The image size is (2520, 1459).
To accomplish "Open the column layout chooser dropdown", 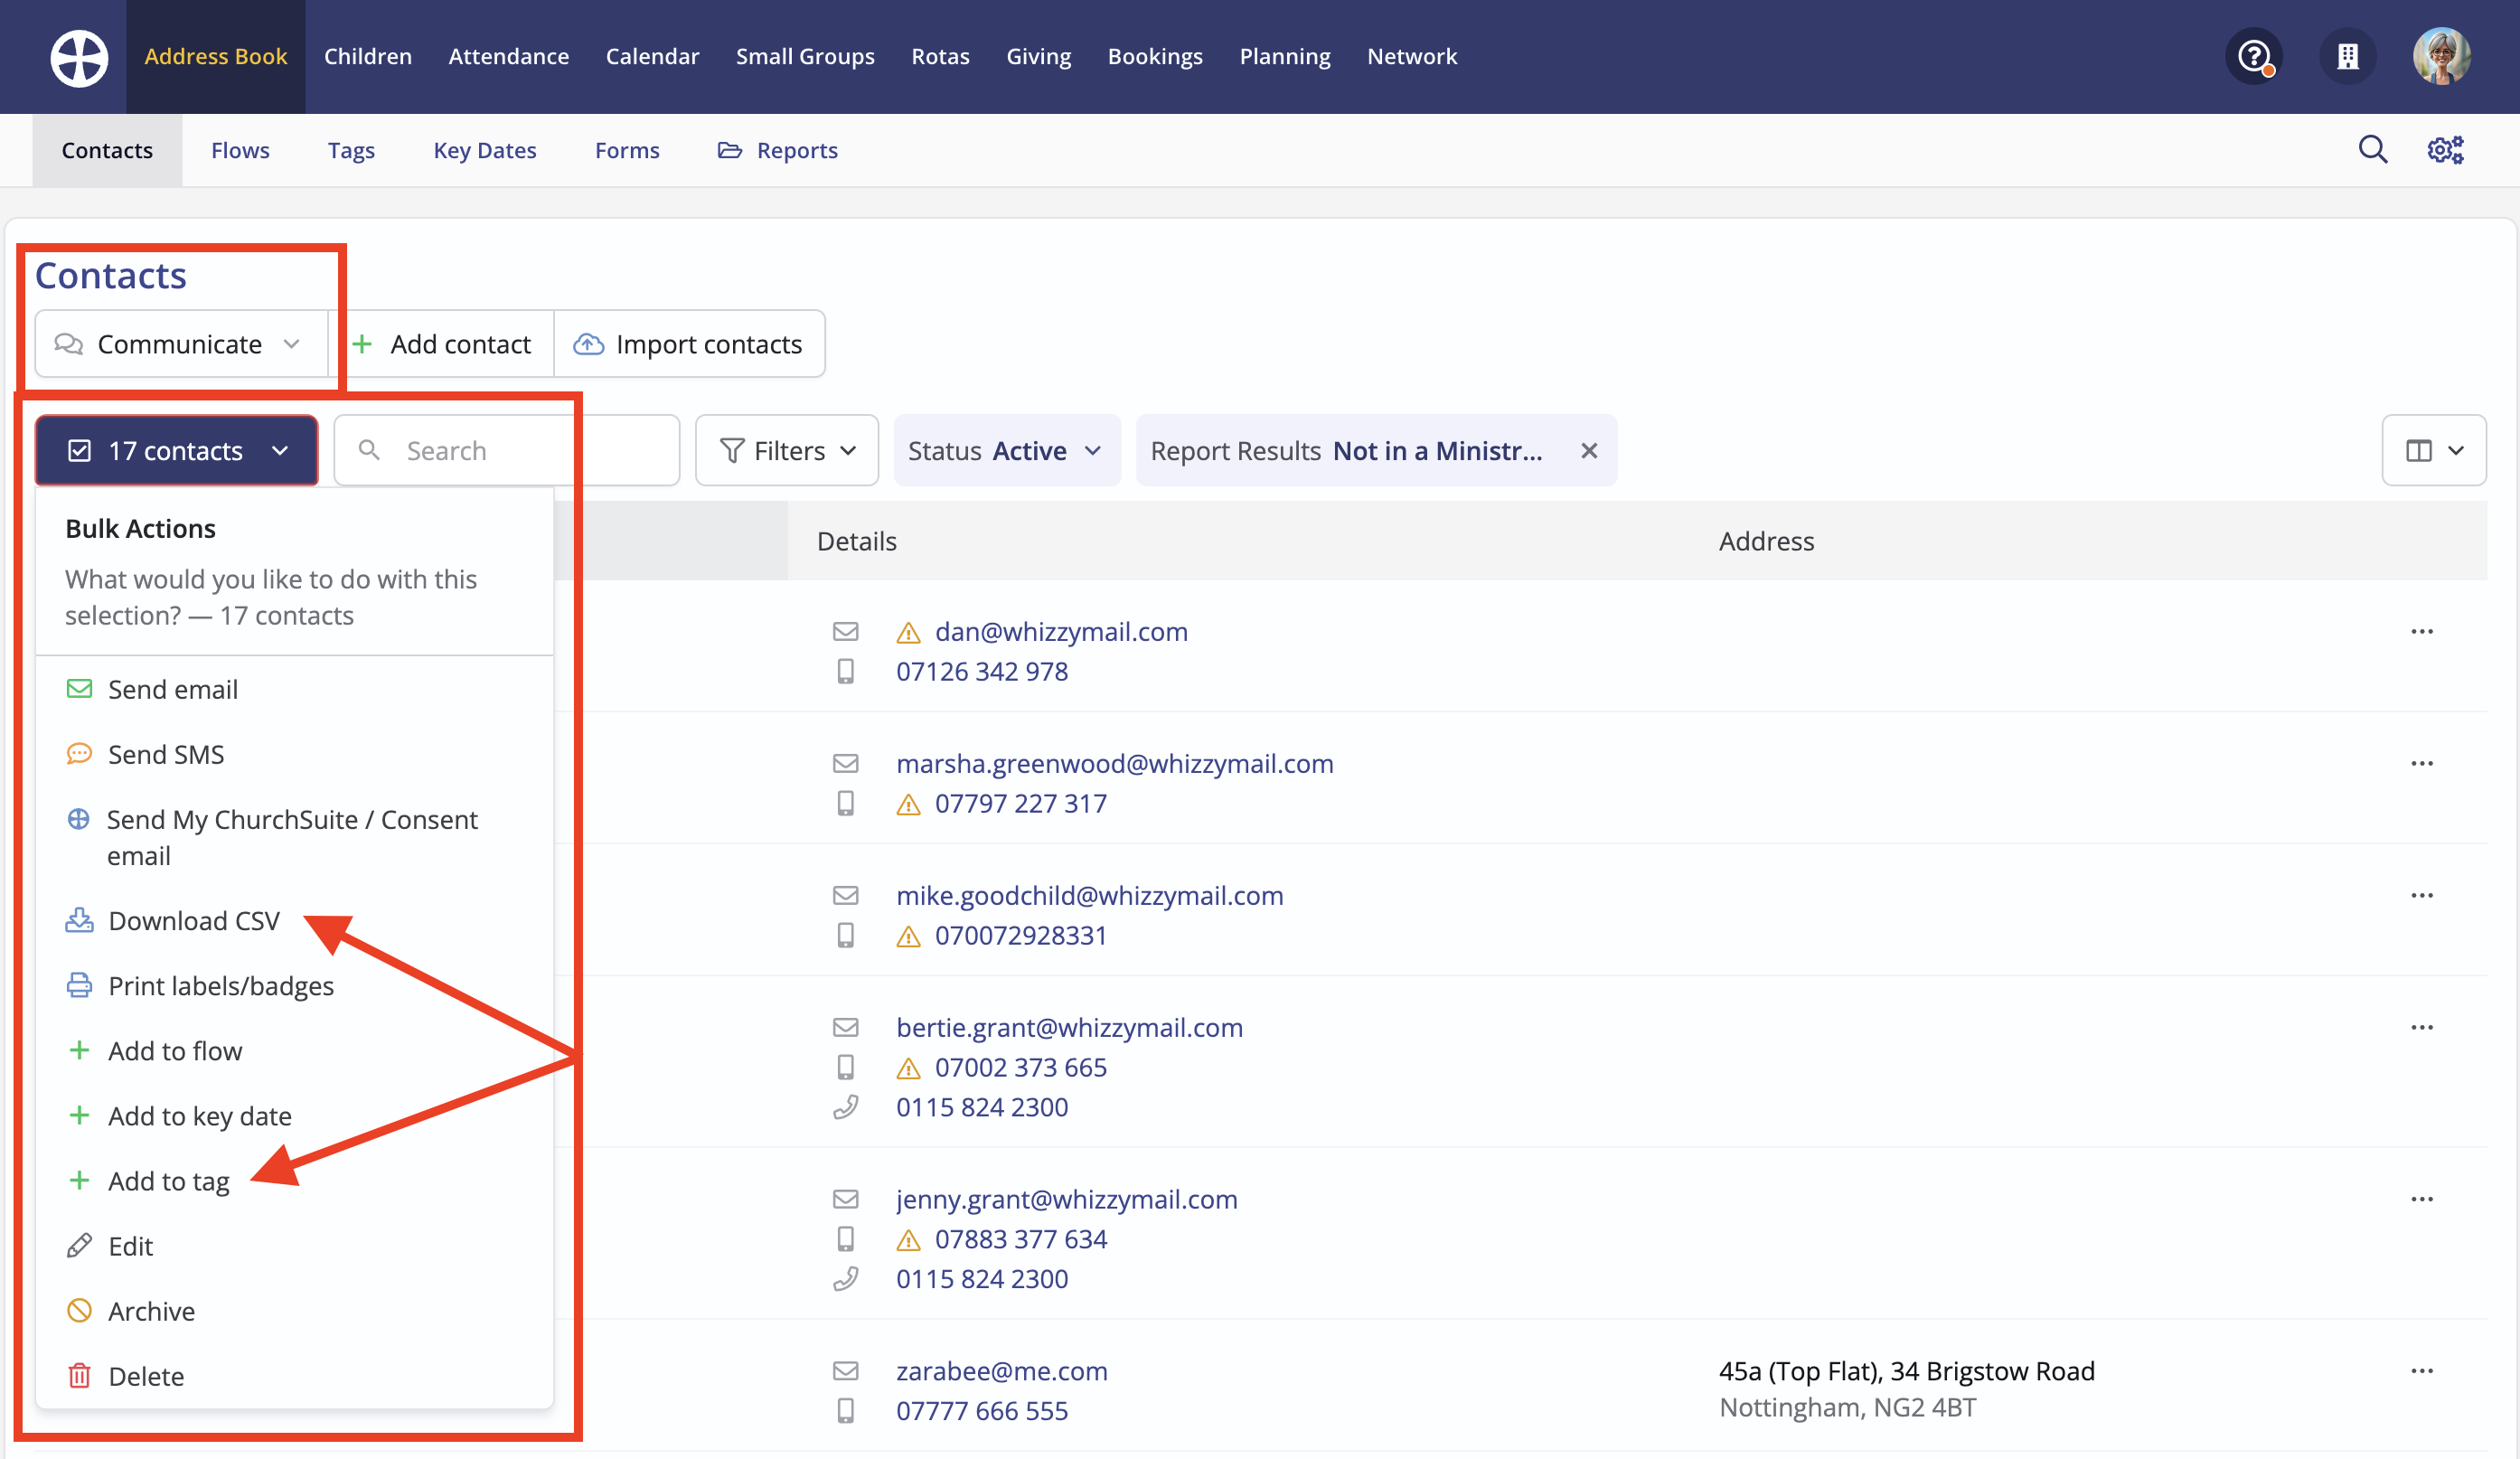I will point(2433,451).
